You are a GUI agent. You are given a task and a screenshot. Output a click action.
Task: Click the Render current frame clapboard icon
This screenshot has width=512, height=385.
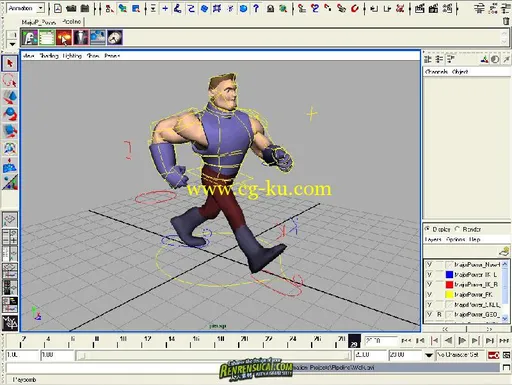tap(420, 8)
